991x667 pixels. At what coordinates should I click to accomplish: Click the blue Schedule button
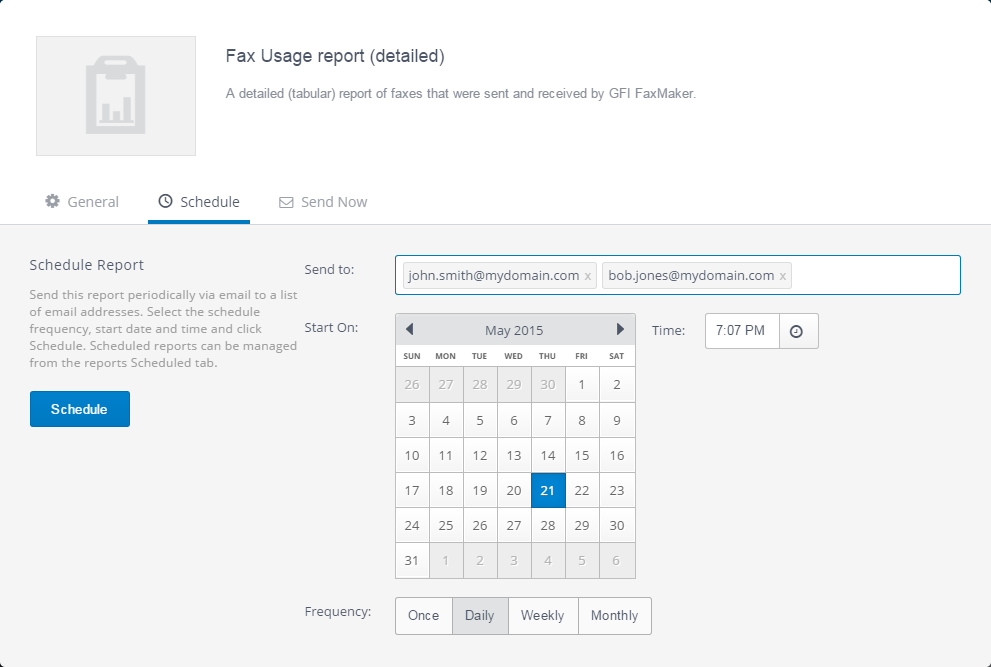click(80, 409)
